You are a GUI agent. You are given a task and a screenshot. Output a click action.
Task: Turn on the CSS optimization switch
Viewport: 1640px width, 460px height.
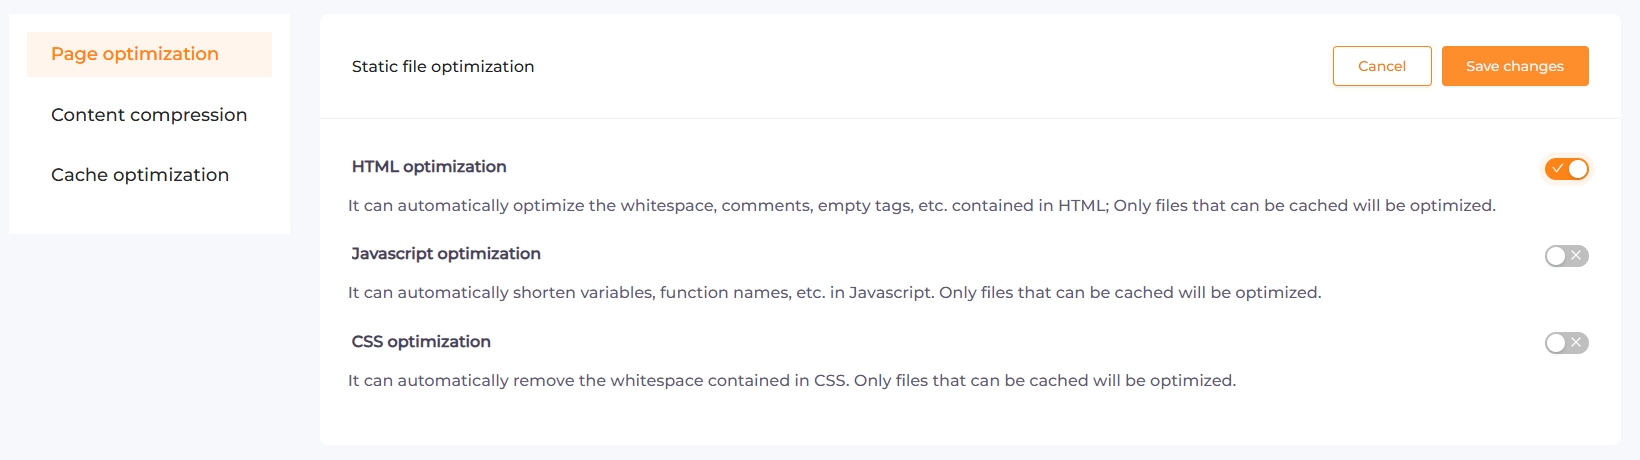(1567, 343)
